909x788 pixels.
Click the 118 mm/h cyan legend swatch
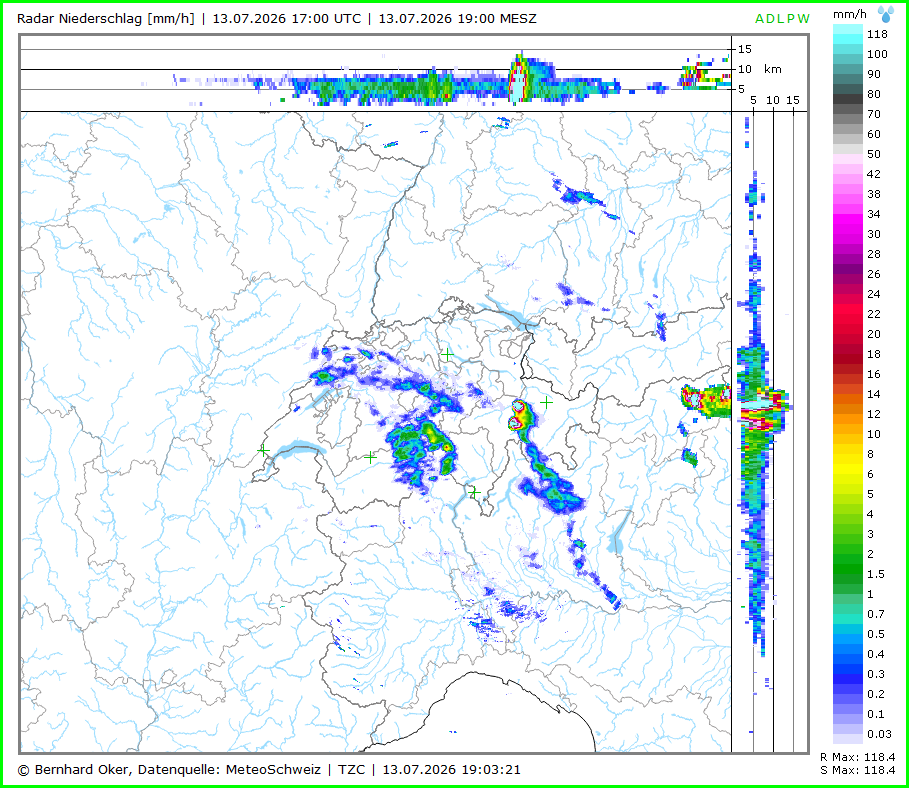click(x=848, y=34)
